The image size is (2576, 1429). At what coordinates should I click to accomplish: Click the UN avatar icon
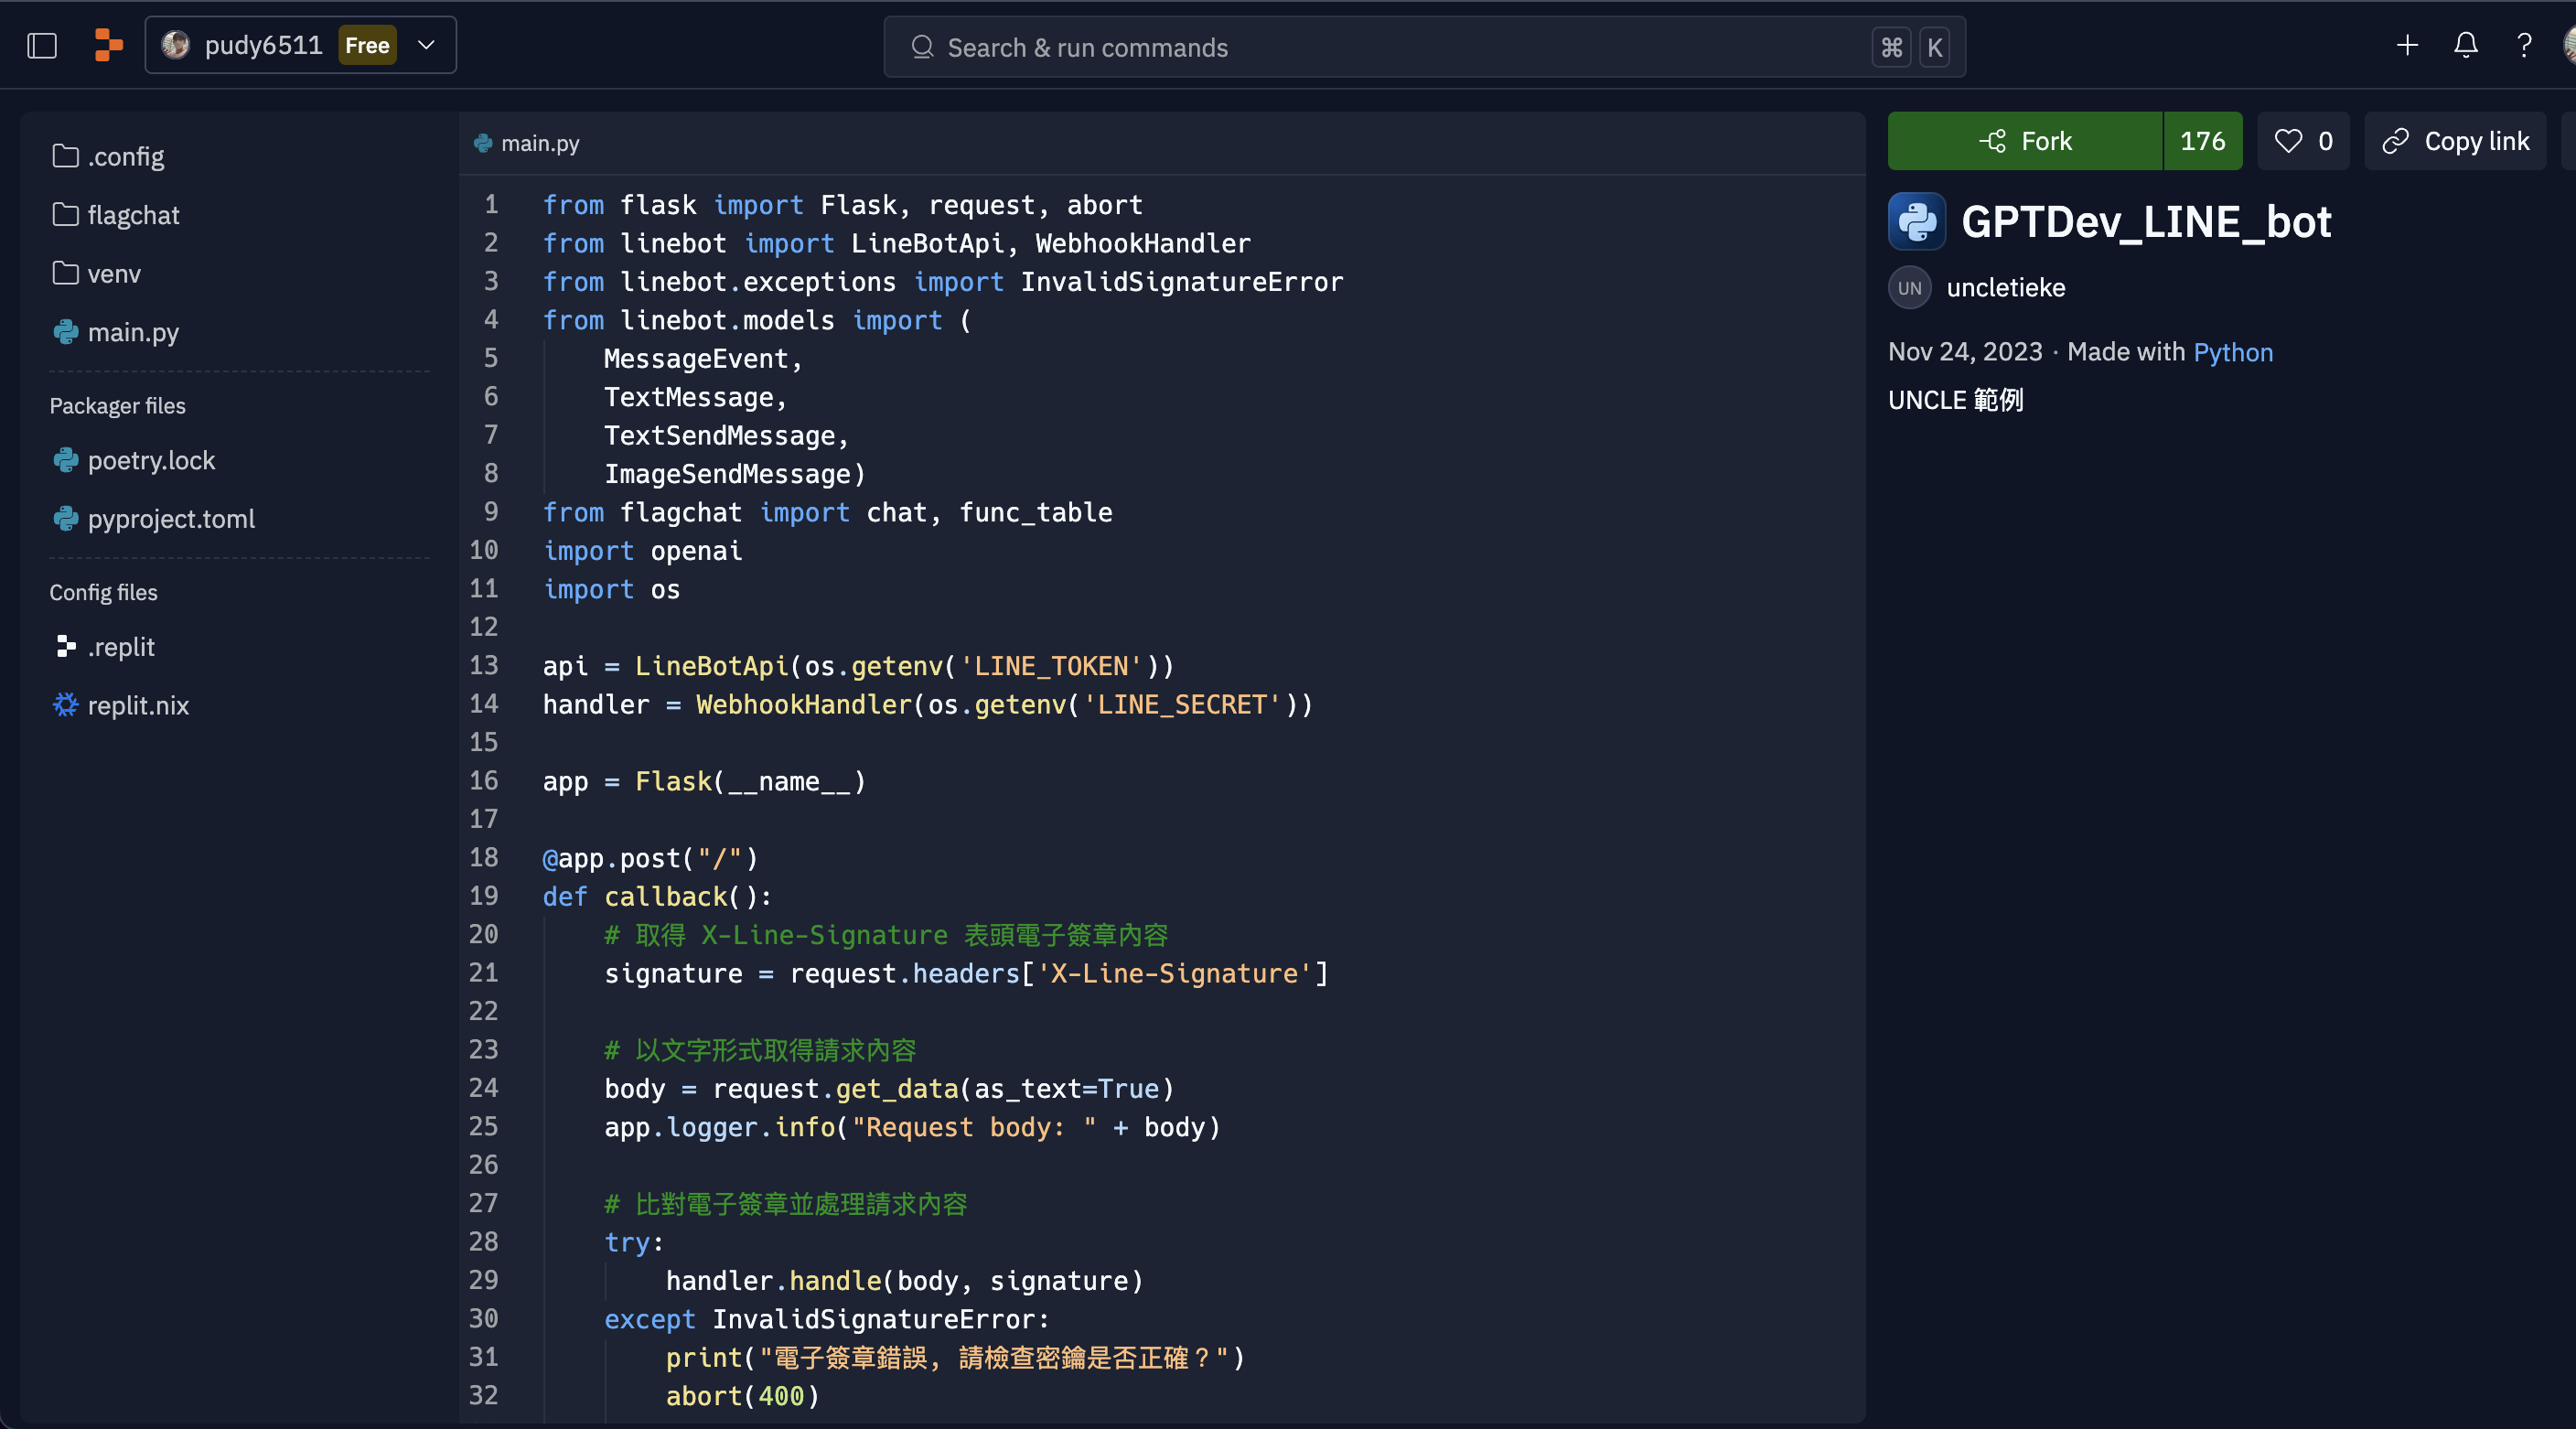coord(1909,288)
